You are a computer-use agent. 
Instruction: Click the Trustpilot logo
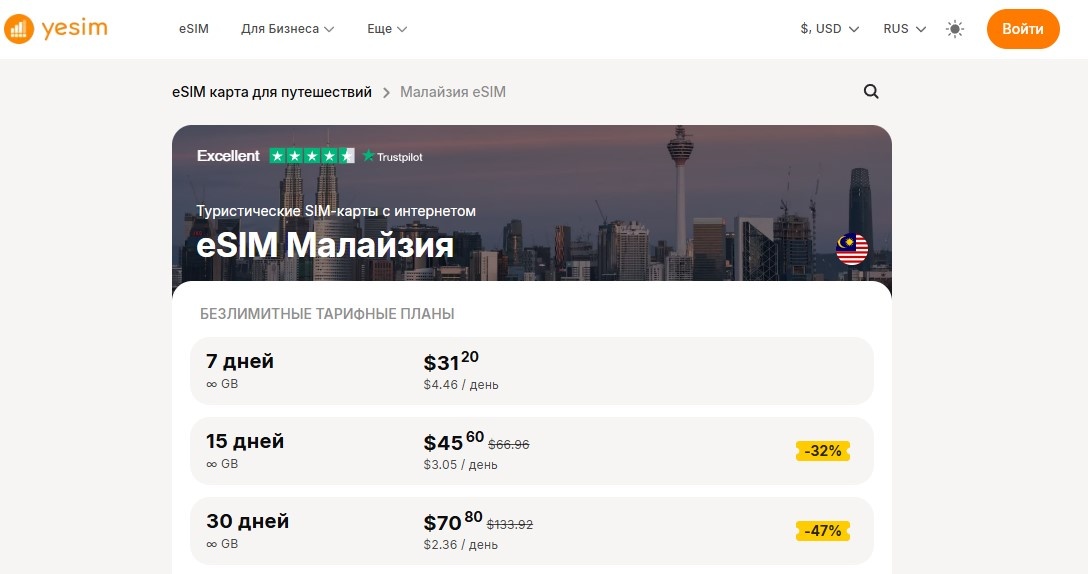392,156
